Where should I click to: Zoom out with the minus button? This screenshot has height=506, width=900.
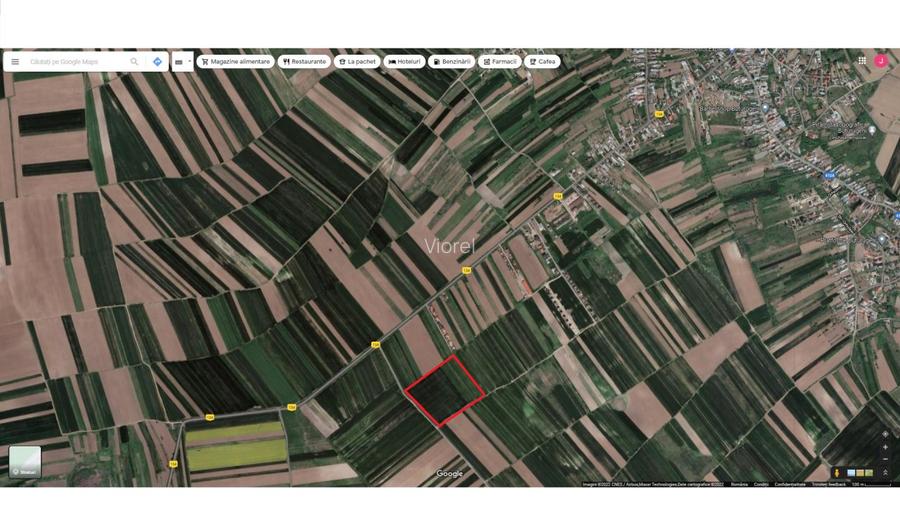click(885, 461)
